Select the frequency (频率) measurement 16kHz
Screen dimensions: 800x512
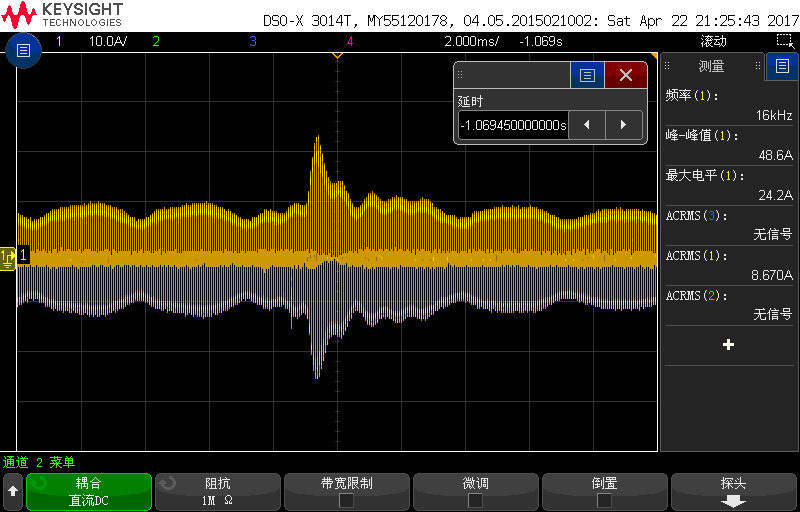point(729,106)
